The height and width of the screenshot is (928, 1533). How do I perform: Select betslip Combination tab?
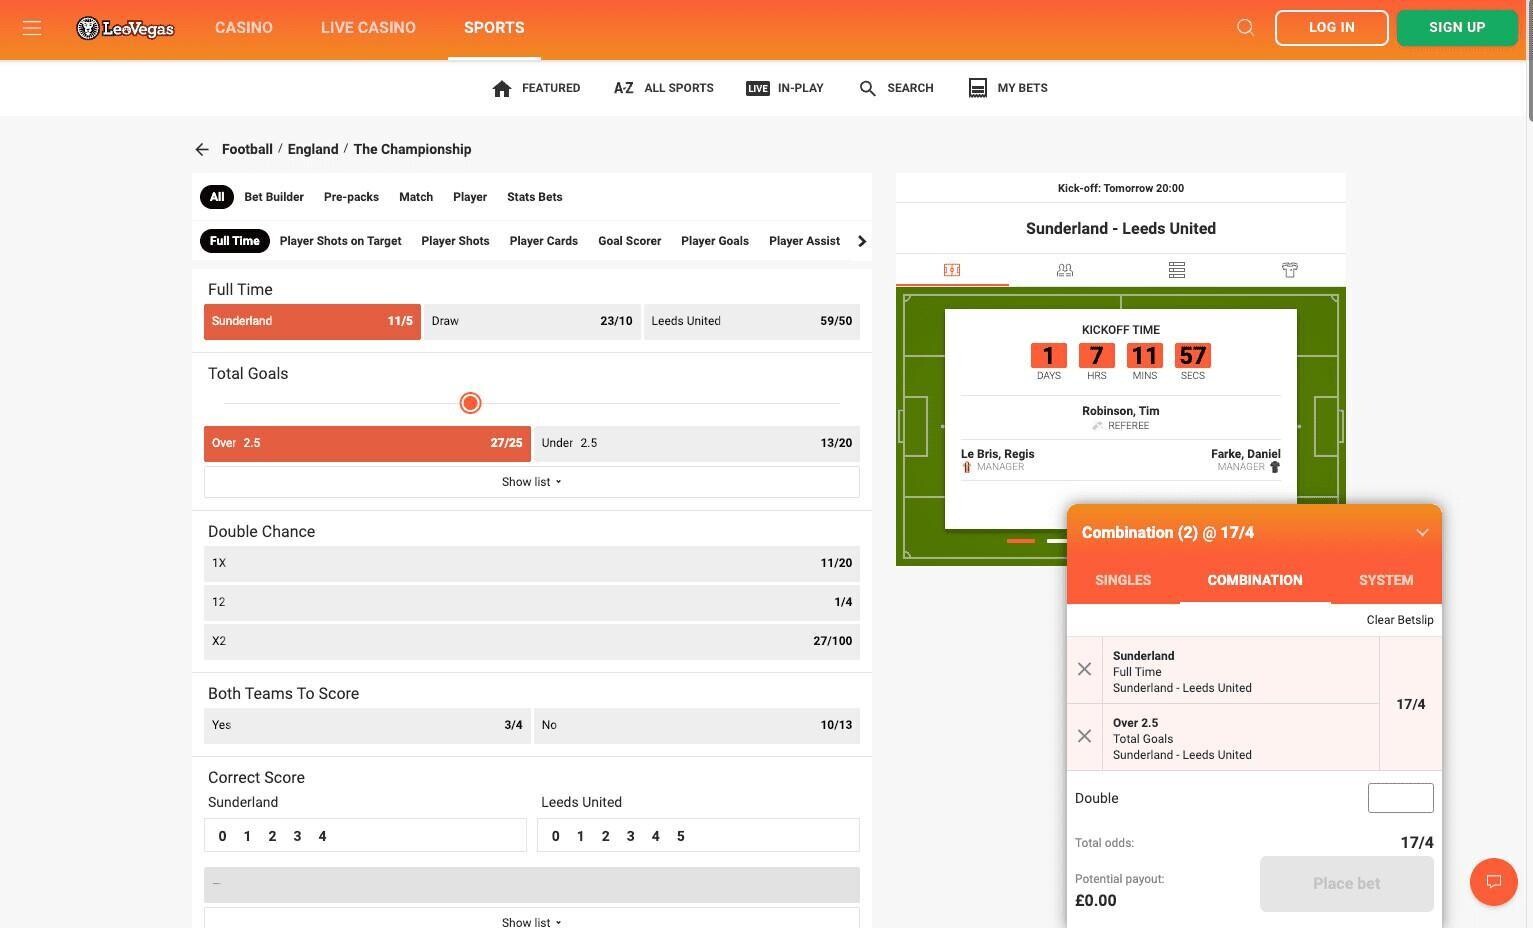(1255, 580)
